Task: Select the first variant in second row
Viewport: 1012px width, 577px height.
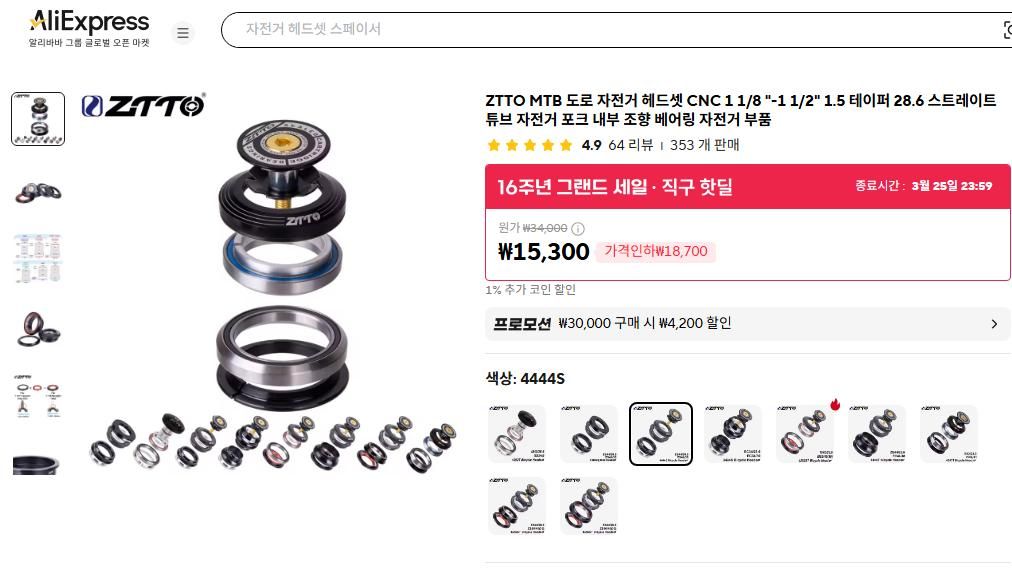Action: tap(516, 506)
